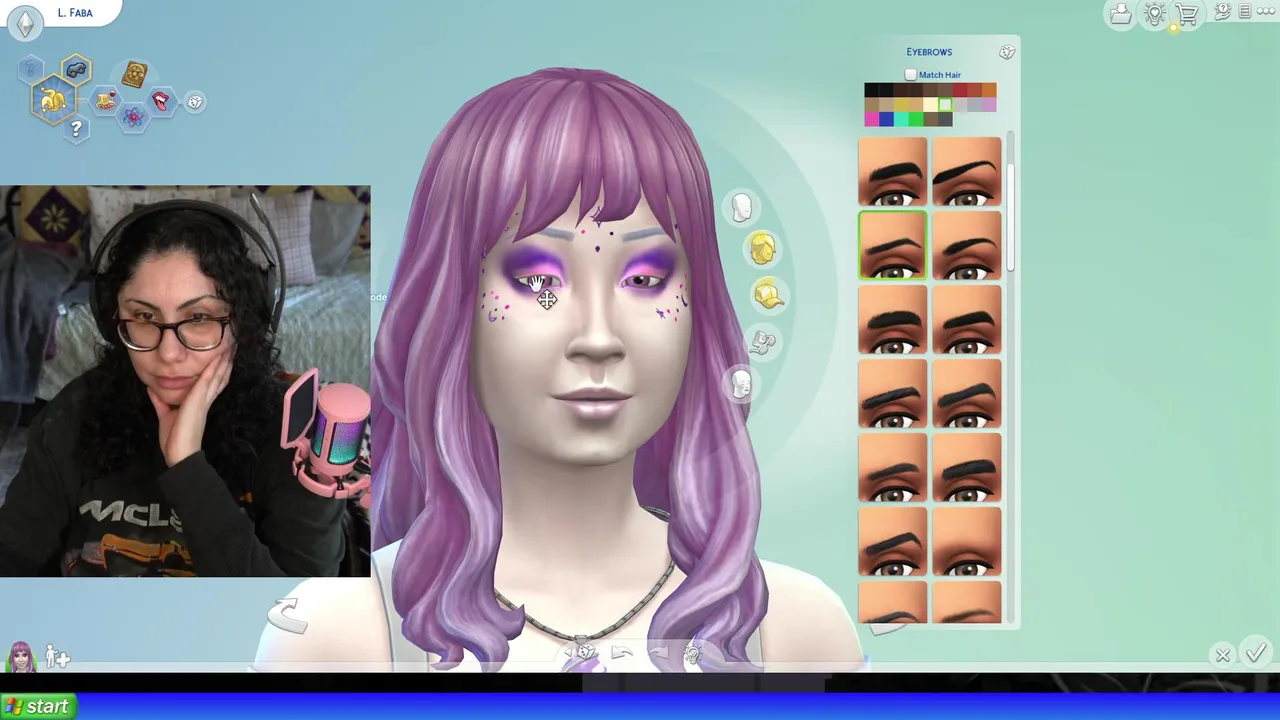
Task: Click the brown aspiration book icon
Action: [x=134, y=74]
